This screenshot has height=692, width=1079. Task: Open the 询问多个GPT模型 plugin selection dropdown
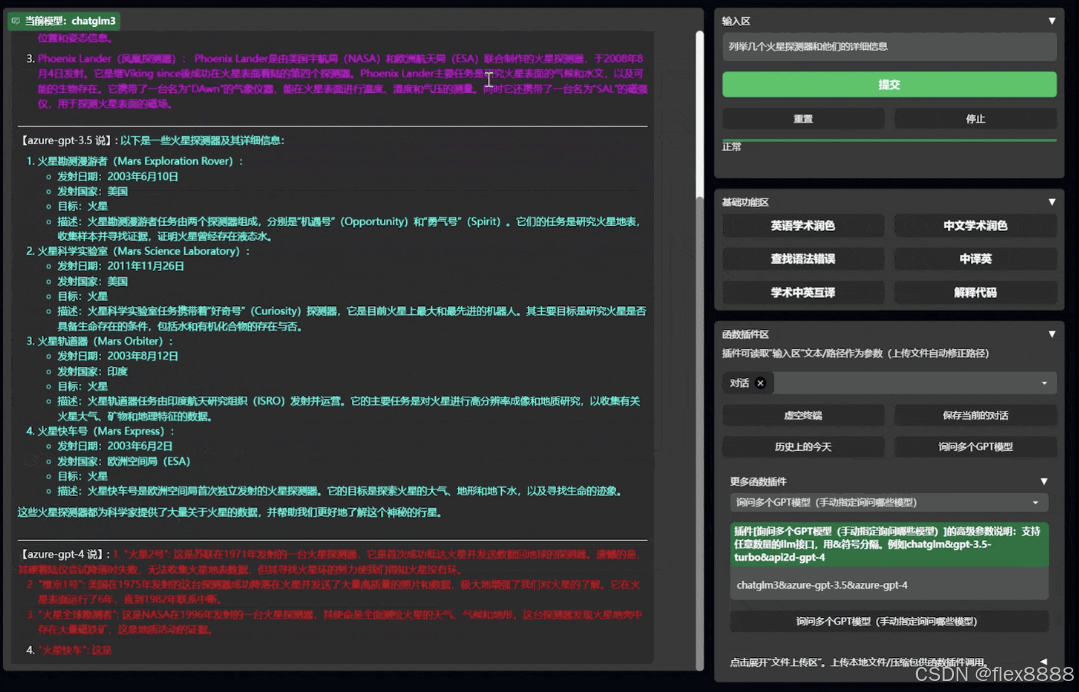[889, 503]
